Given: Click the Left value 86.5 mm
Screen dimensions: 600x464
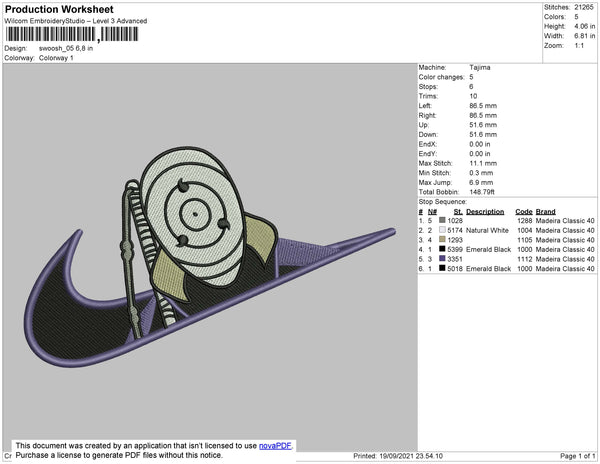Looking at the screenshot, I should [483, 106].
